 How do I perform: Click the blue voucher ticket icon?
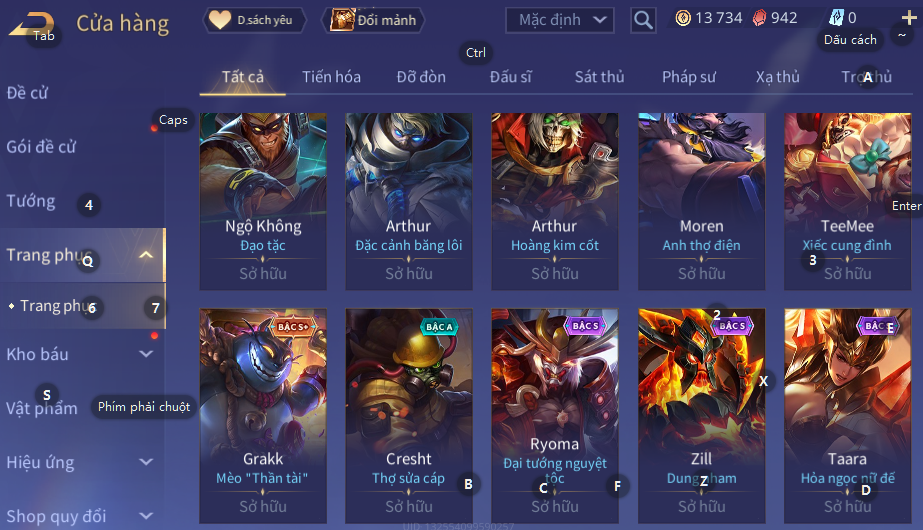click(836, 18)
